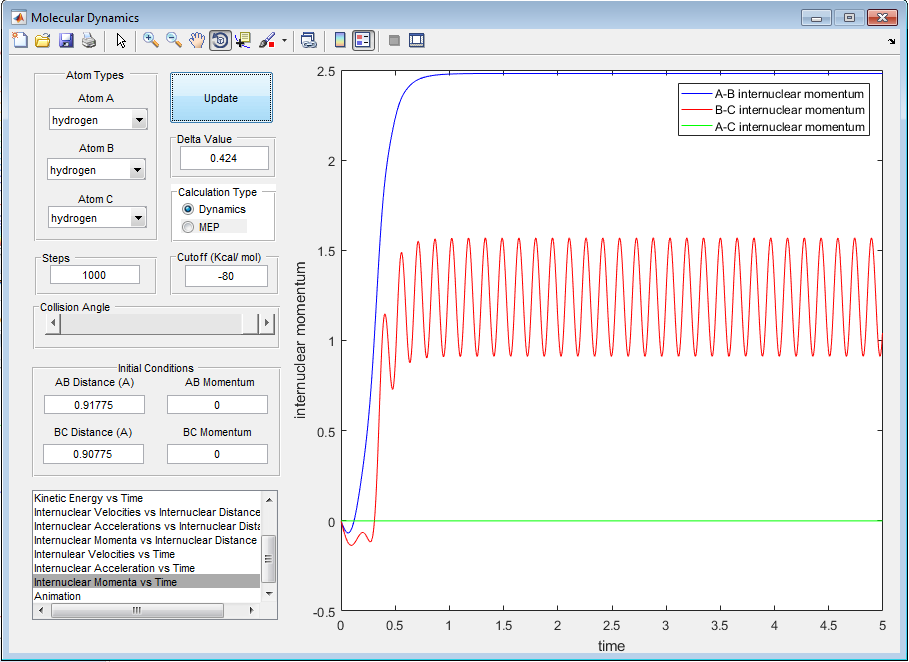This screenshot has width=909, height=662.
Task: Select the Zoom Out magnifier tool
Action: coord(174,41)
